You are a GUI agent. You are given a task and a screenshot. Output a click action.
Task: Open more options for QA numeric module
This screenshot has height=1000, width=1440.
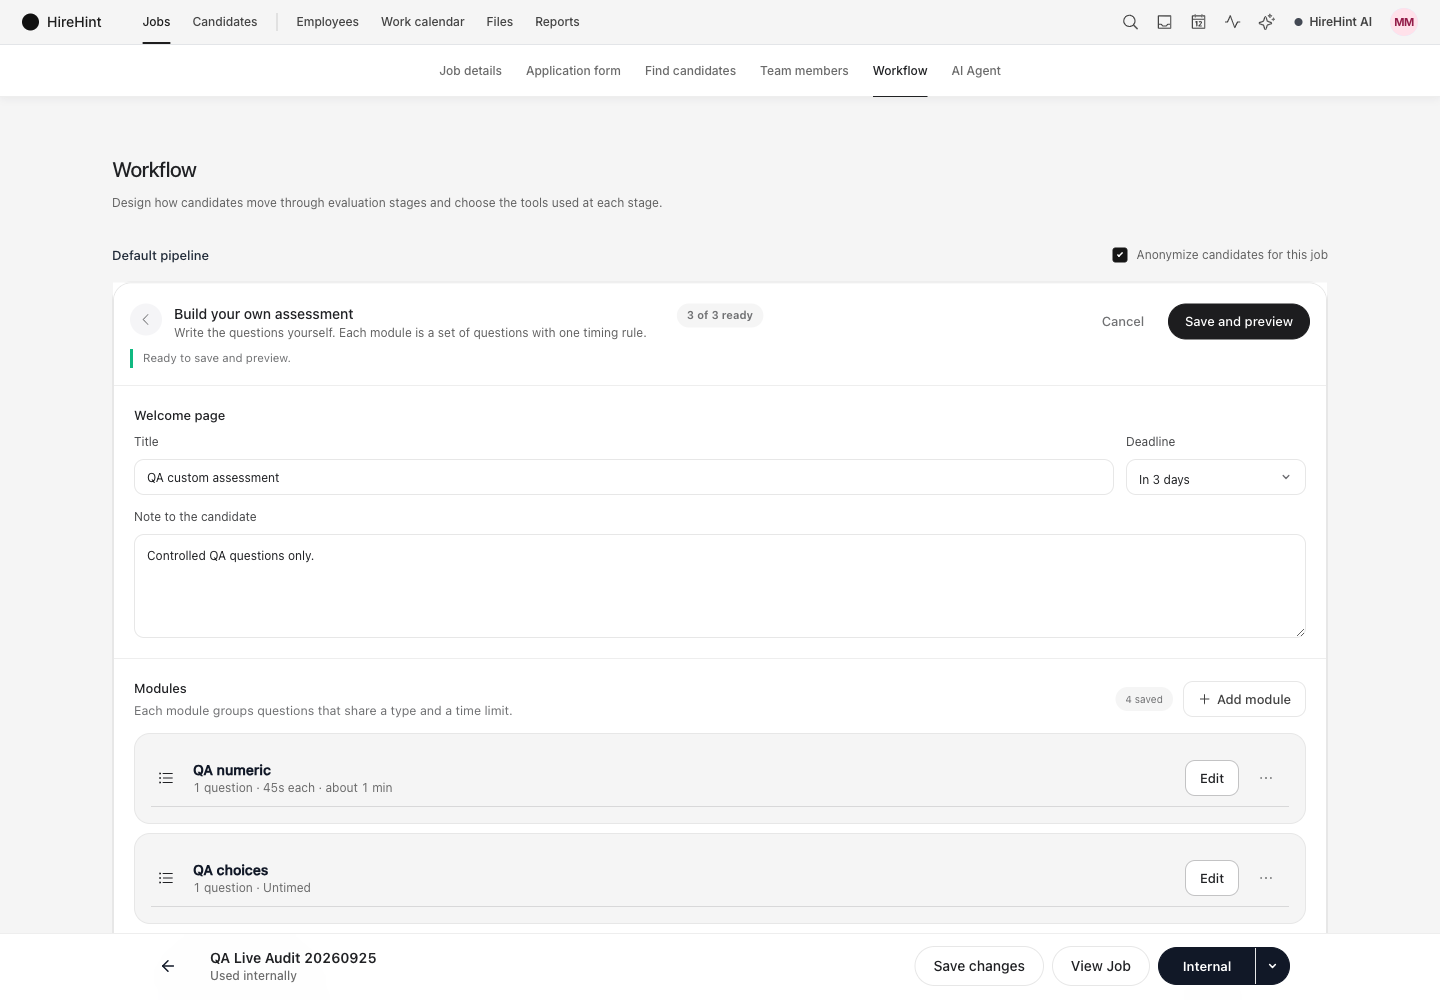point(1266,778)
